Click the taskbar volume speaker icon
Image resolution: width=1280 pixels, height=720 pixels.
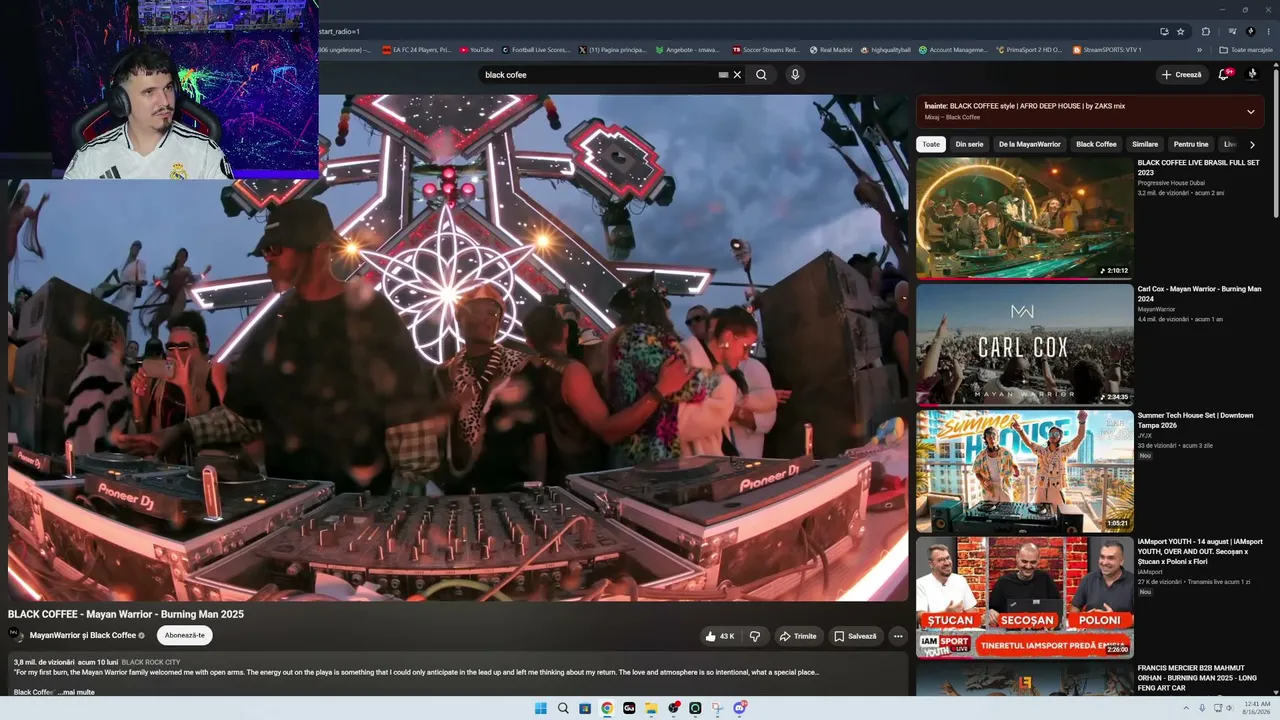click(1229, 708)
